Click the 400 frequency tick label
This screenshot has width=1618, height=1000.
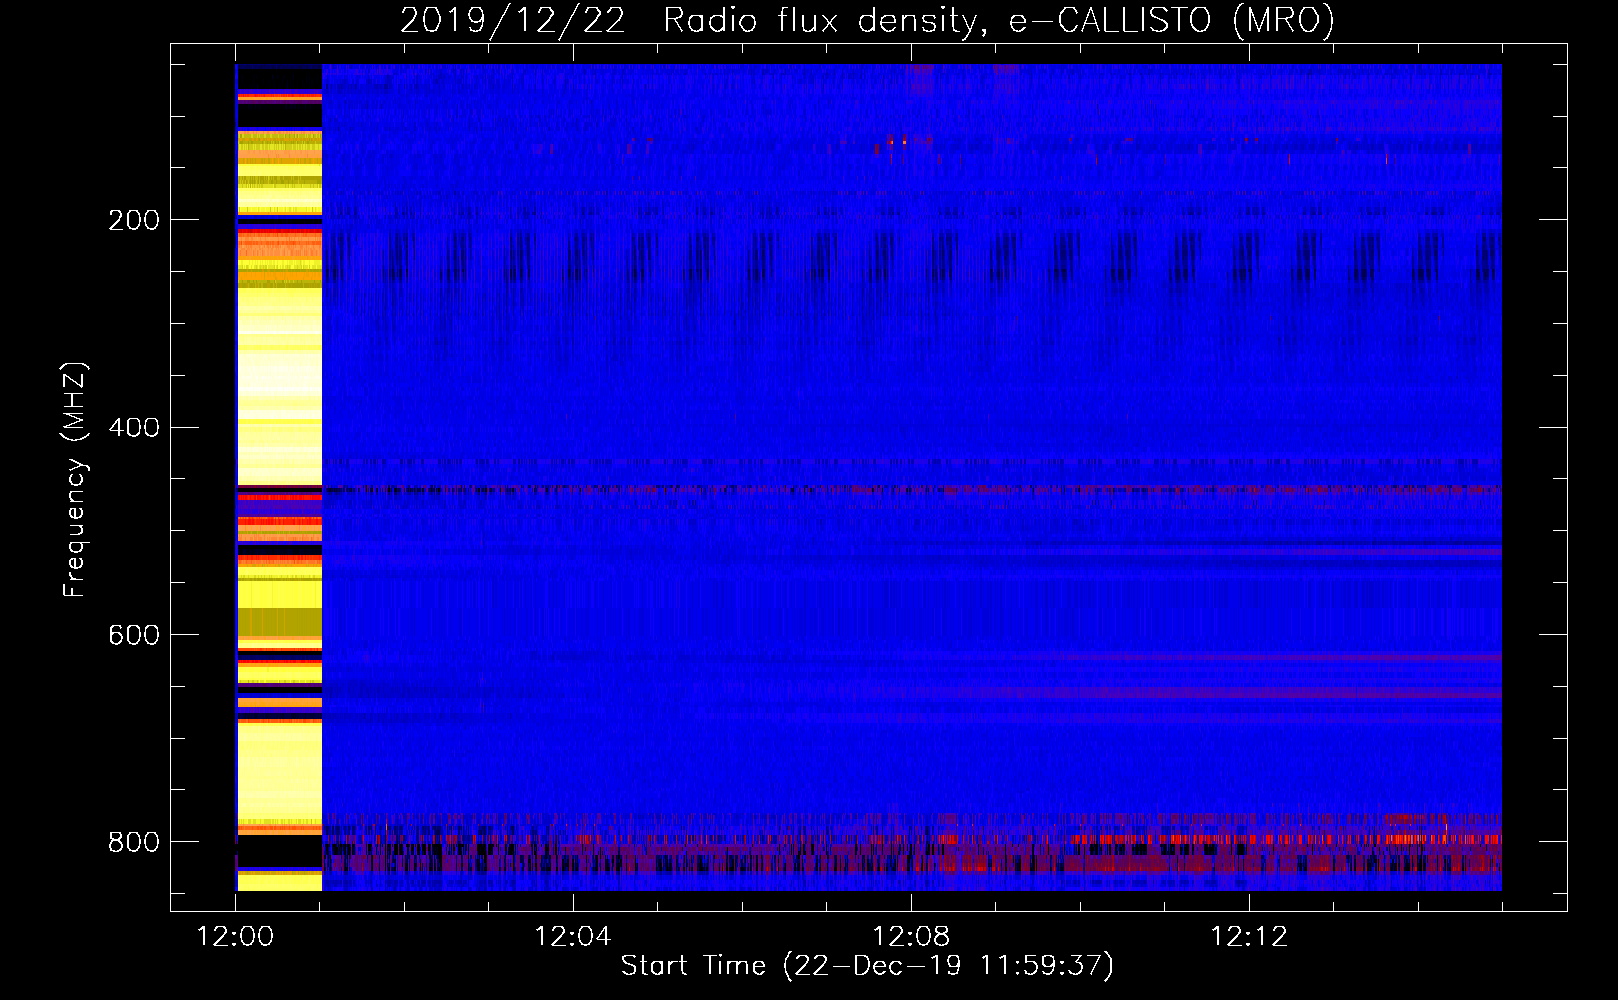(x=134, y=428)
